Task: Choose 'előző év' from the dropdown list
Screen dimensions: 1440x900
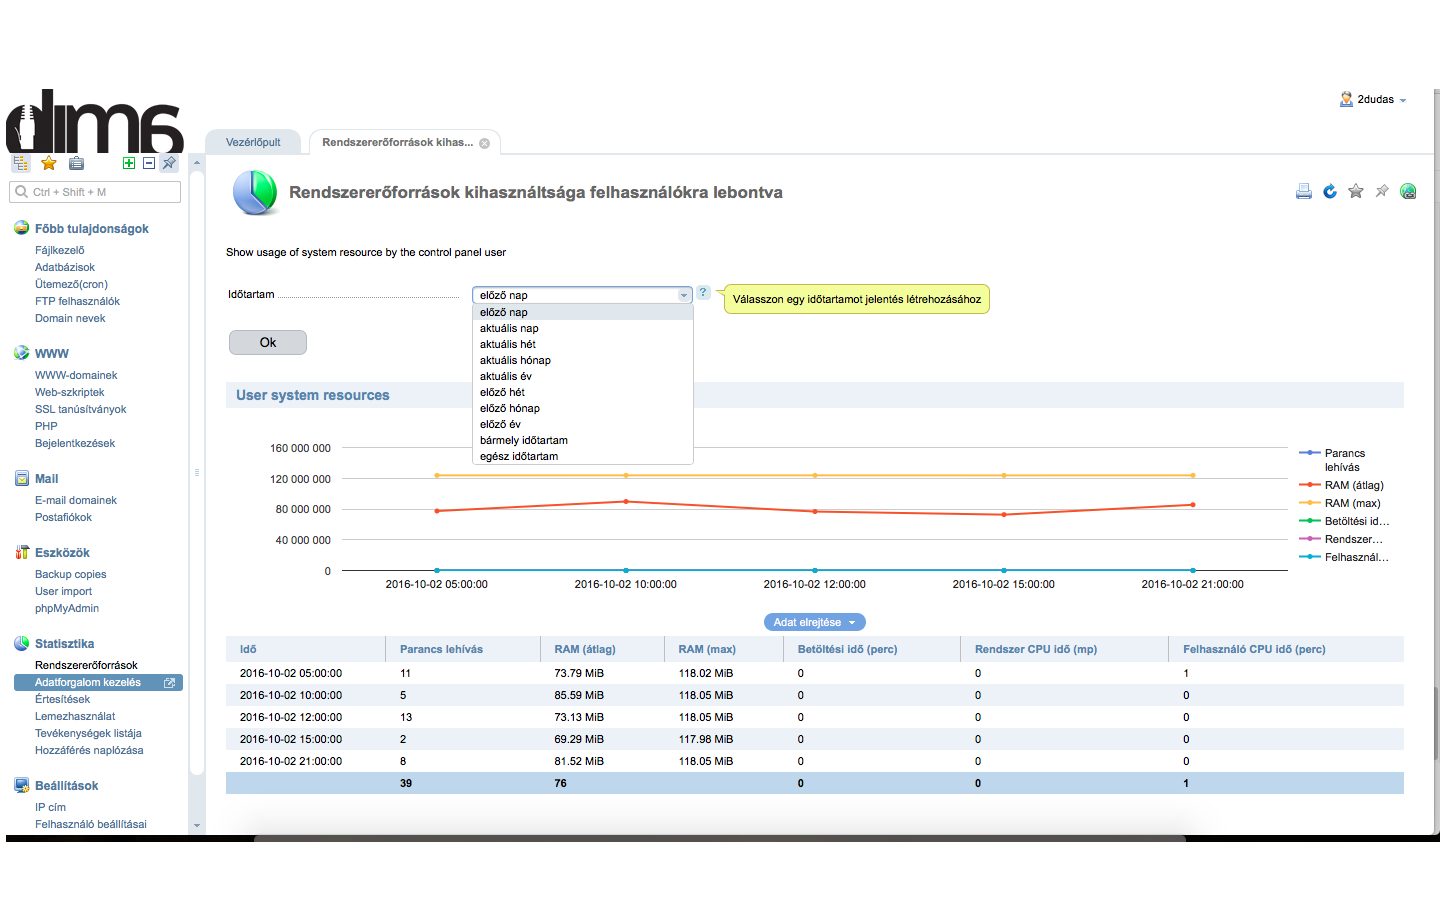Action: [582, 424]
